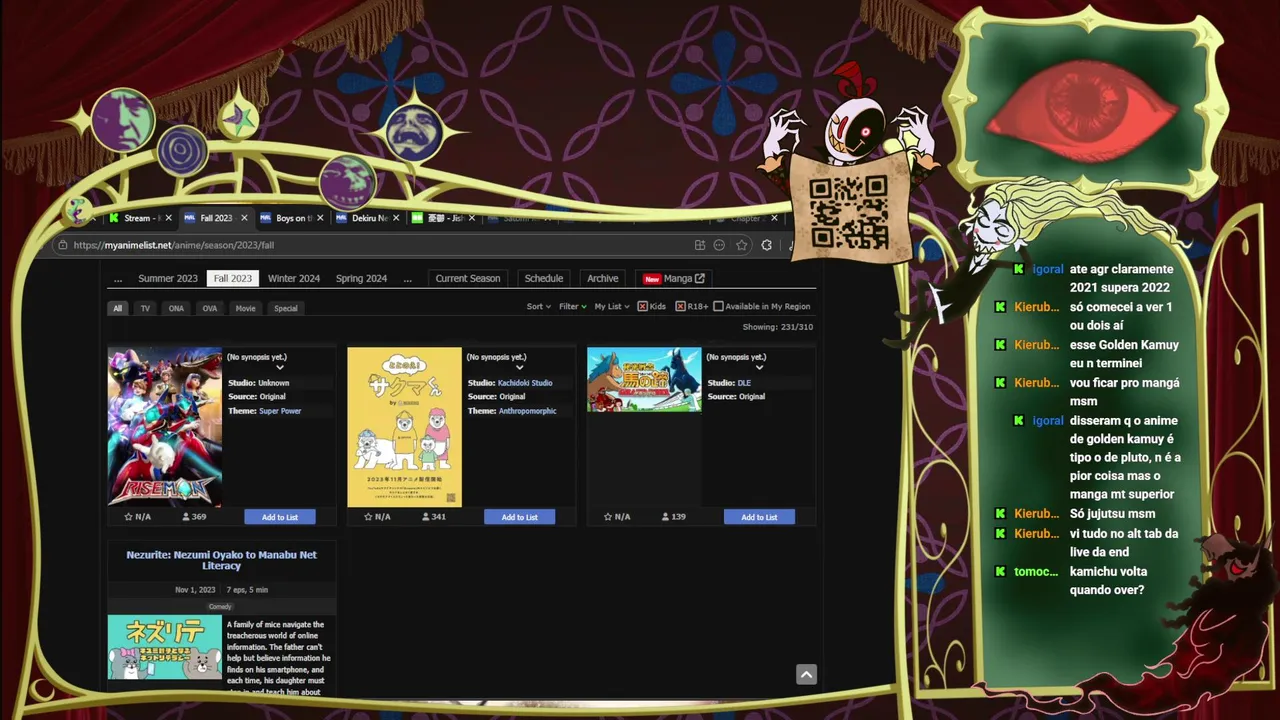Filter the list by the ONA type
The width and height of the screenshot is (1280, 720).
coord(176,308)
